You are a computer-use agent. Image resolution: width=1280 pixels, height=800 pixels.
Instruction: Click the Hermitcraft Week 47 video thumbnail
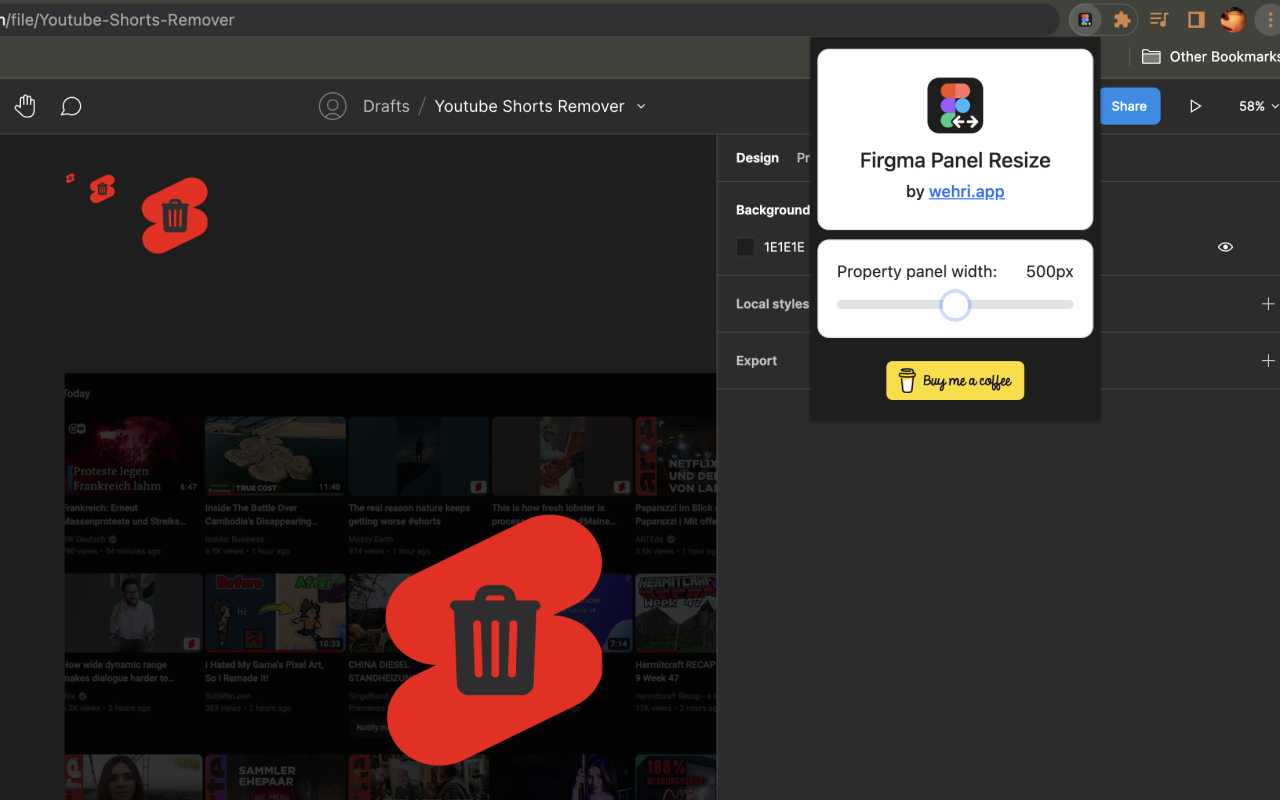pyautogui.click(x=675, y=612)
